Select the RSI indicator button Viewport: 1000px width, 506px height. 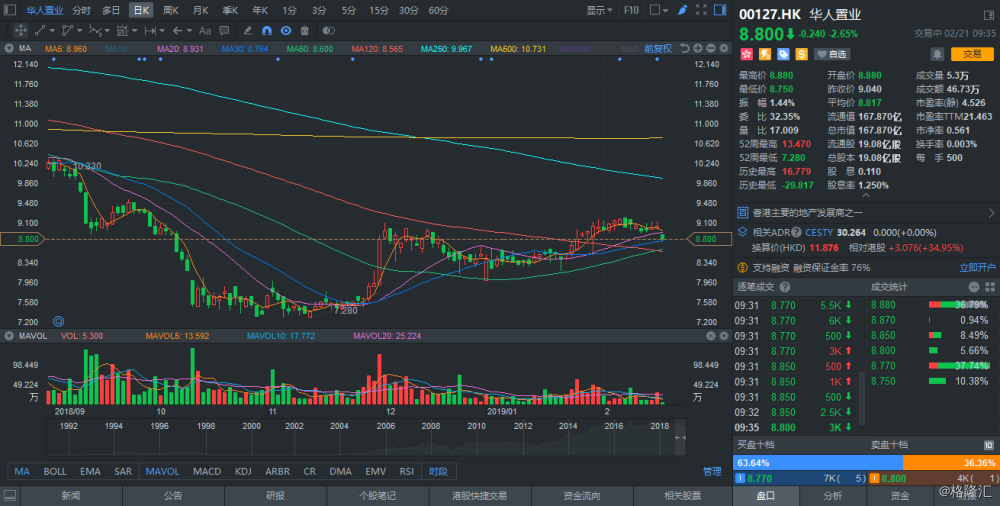406,472
